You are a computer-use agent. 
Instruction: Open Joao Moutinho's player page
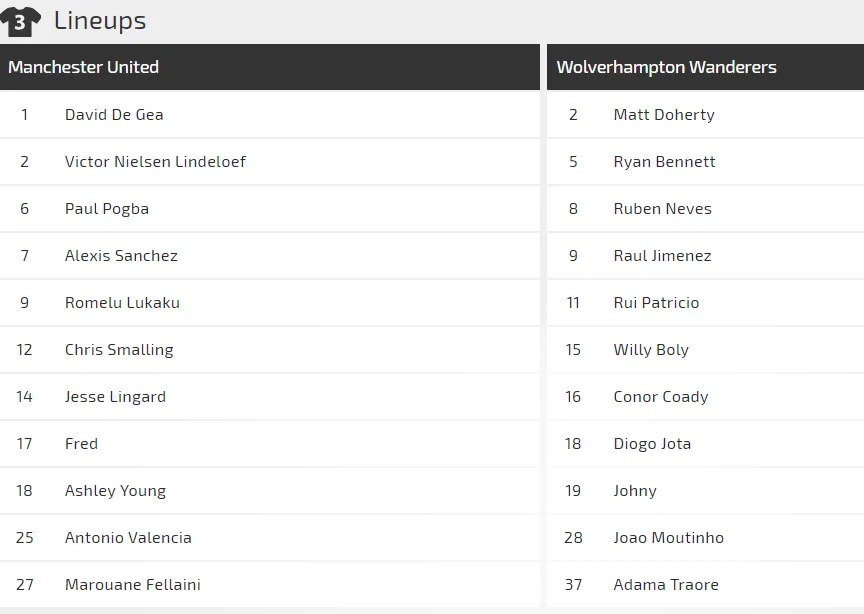pyautogui.click(x=668, y=538)
